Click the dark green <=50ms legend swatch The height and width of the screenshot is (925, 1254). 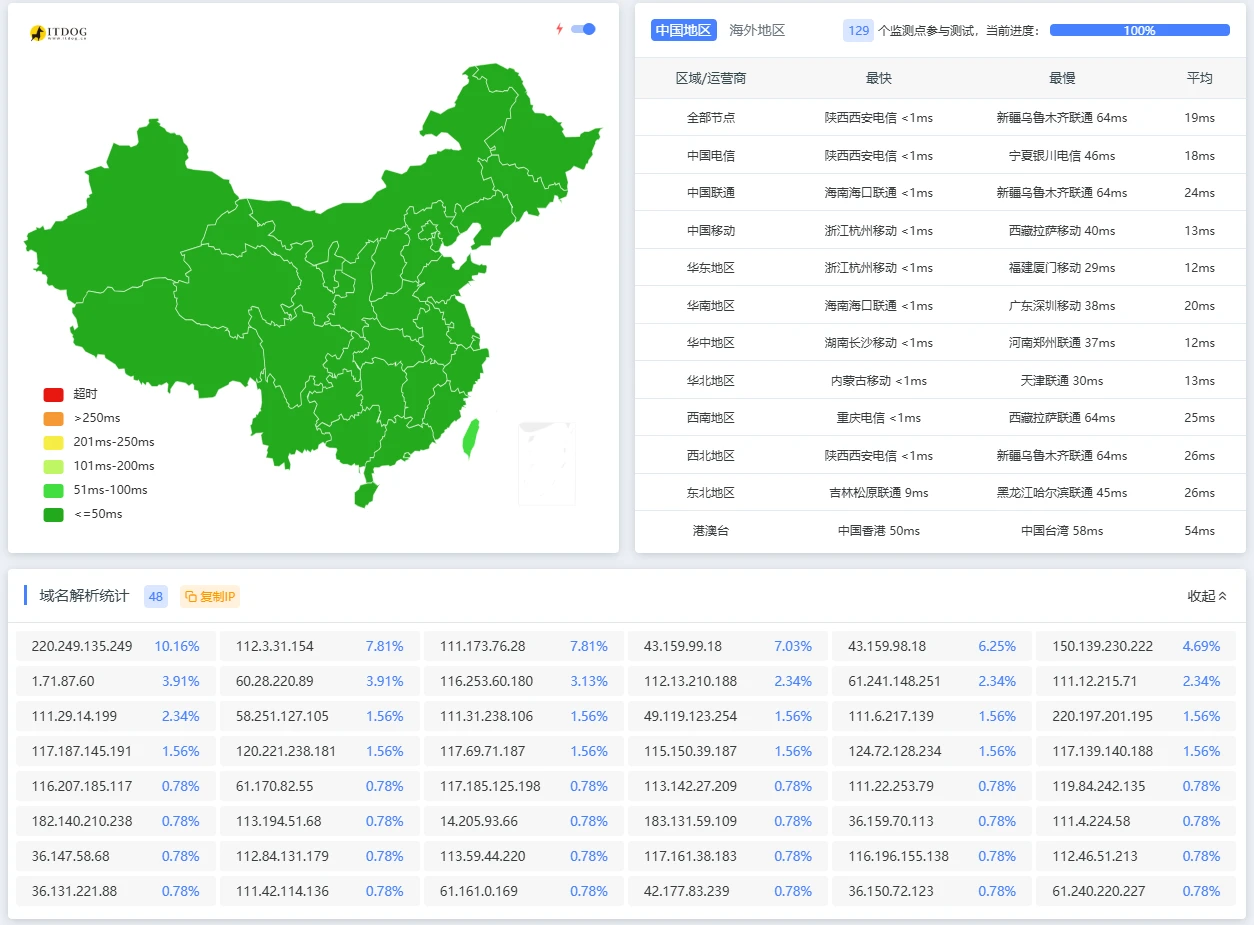click(x=53, y=515)
